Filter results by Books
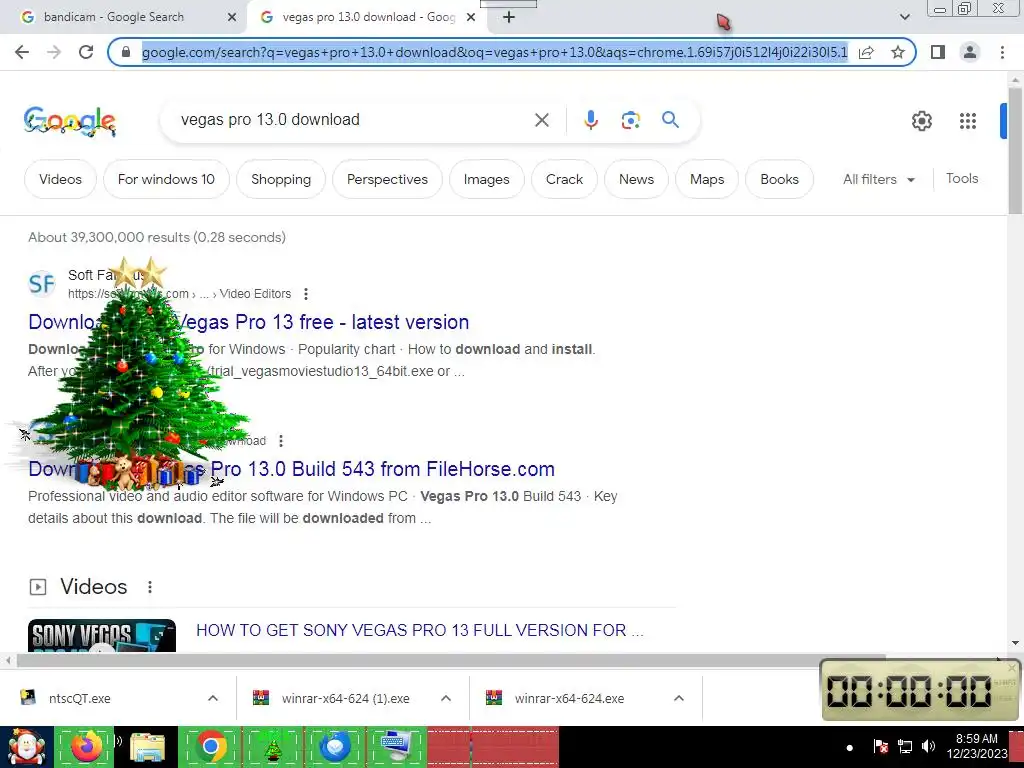Viewport: 1024px width, 768px height. click(x=779, y=179)
